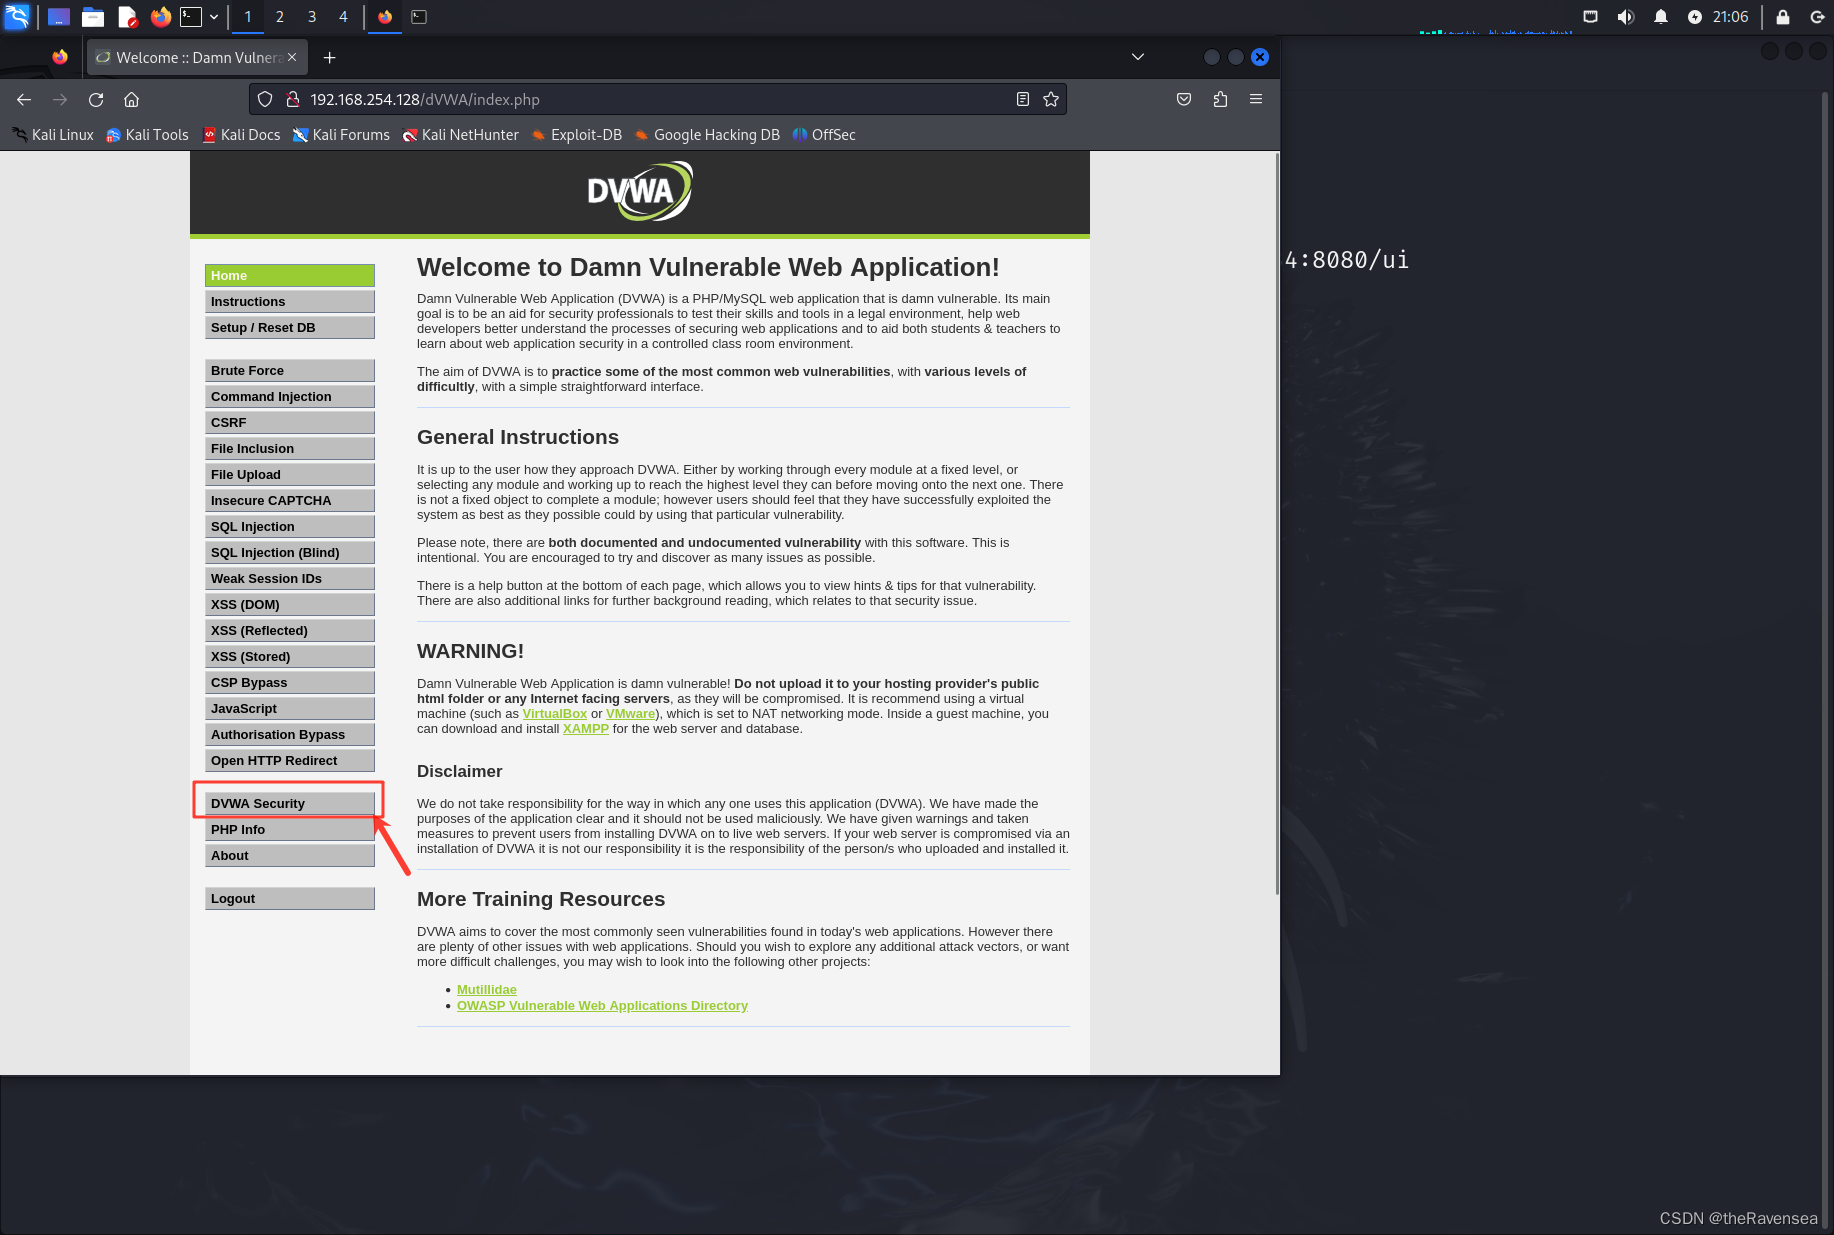The width and height of the screenshot is (1834, 1235).
Task: Open the file manager icon in taskbar
Action: click(93, 17)
